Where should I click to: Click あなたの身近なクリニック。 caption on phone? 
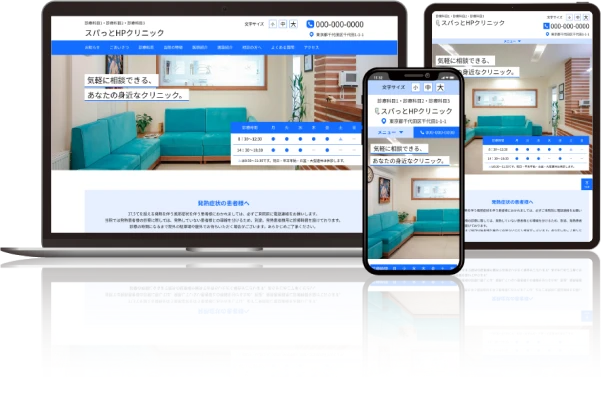coord(409,161)
